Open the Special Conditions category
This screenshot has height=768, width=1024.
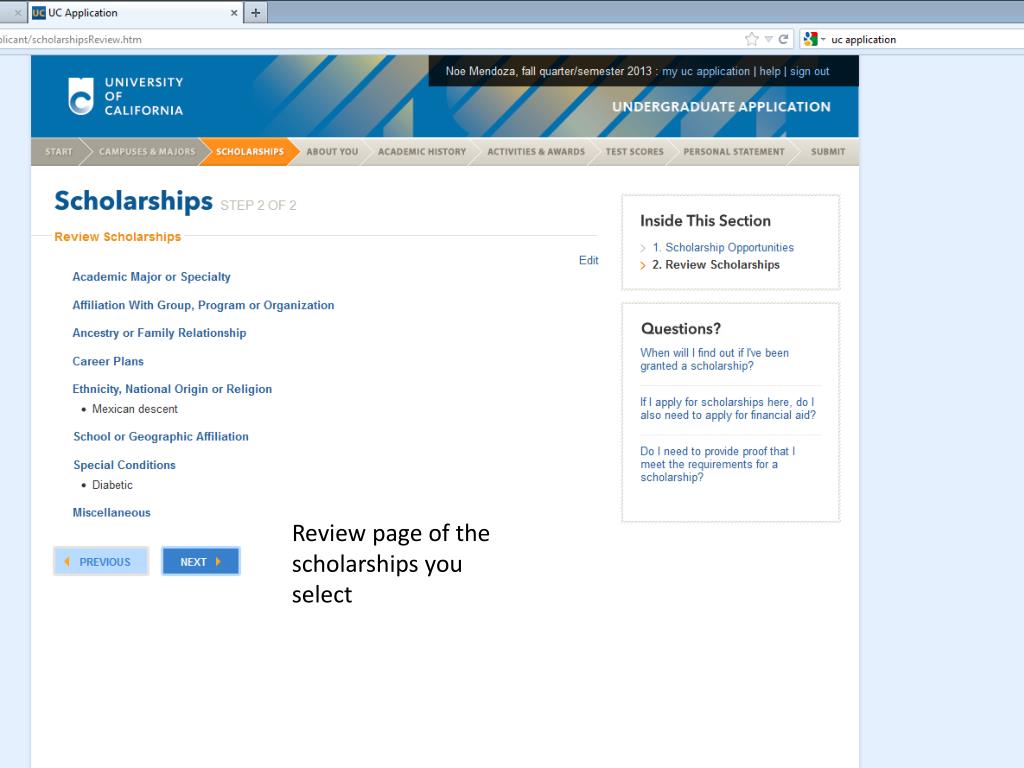click(124, 465)
